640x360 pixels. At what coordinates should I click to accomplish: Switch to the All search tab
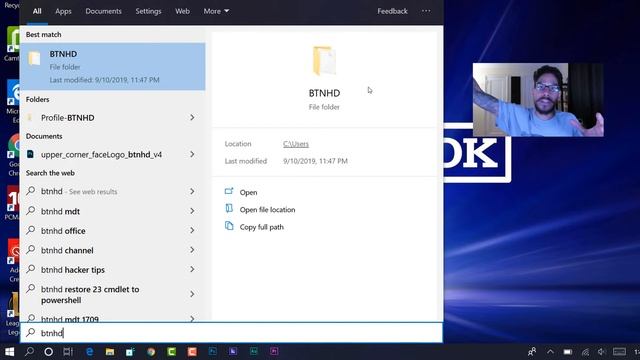pos(37,11)
